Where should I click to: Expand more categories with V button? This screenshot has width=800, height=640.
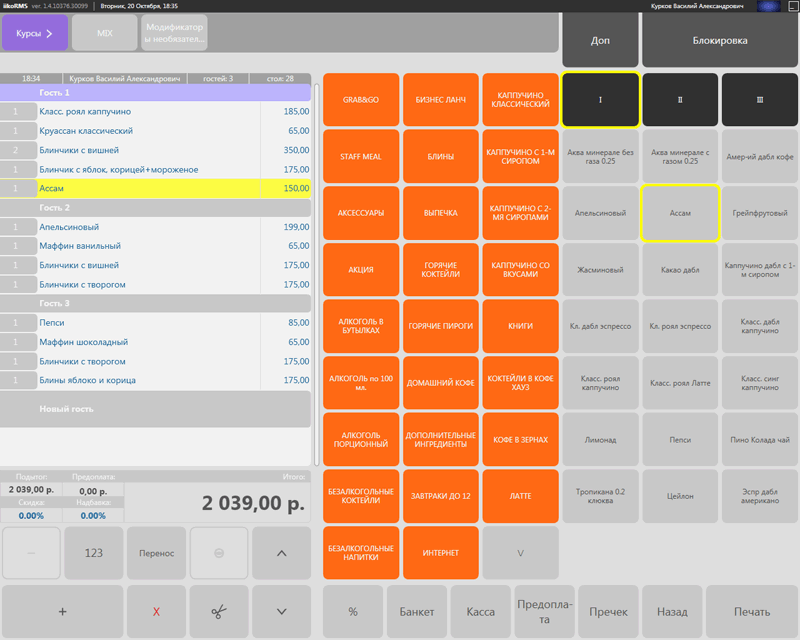coord(520,553)
